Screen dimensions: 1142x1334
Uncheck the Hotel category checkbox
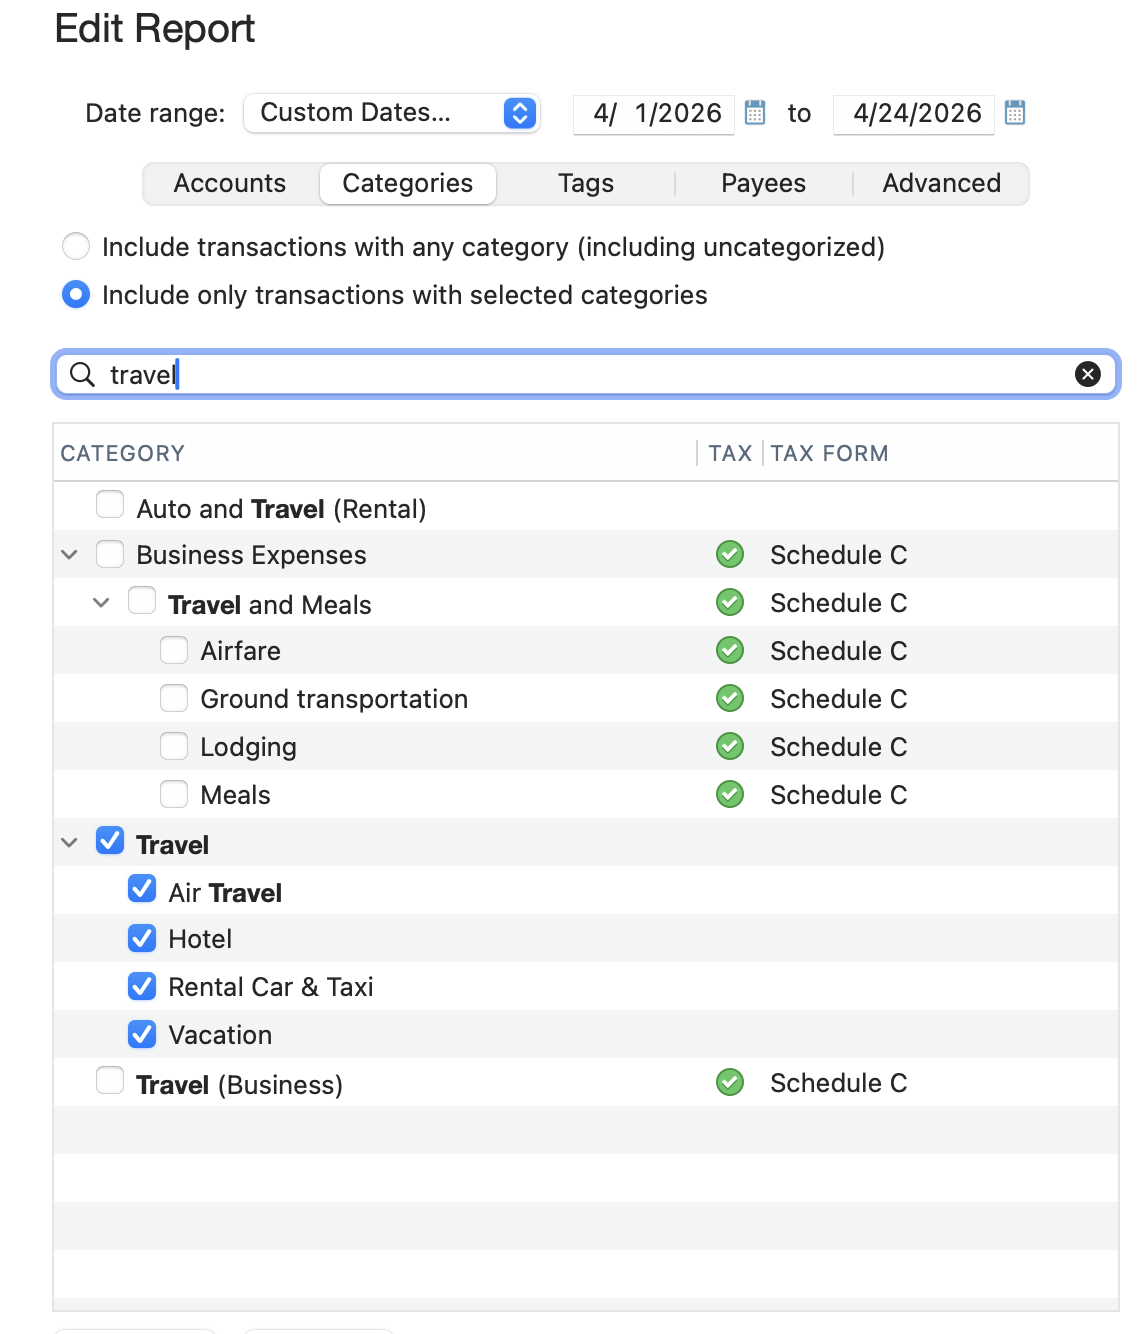point(142,939)
